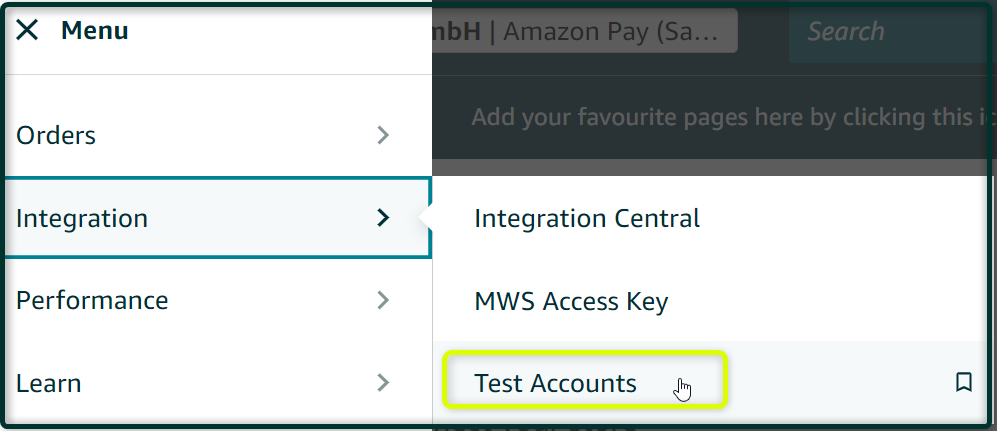Close the Menu panel with the X icon

(x=27, y=30)
